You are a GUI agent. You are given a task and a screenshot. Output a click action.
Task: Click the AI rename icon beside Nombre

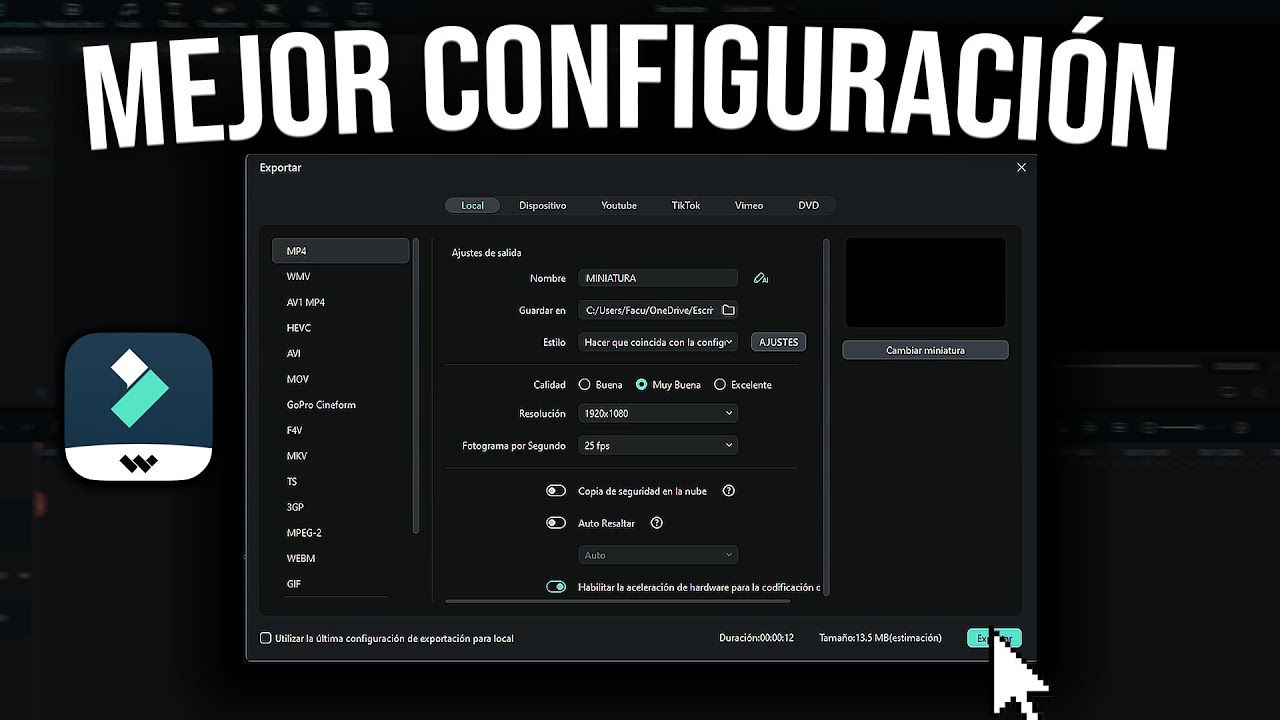coord(761,278)
